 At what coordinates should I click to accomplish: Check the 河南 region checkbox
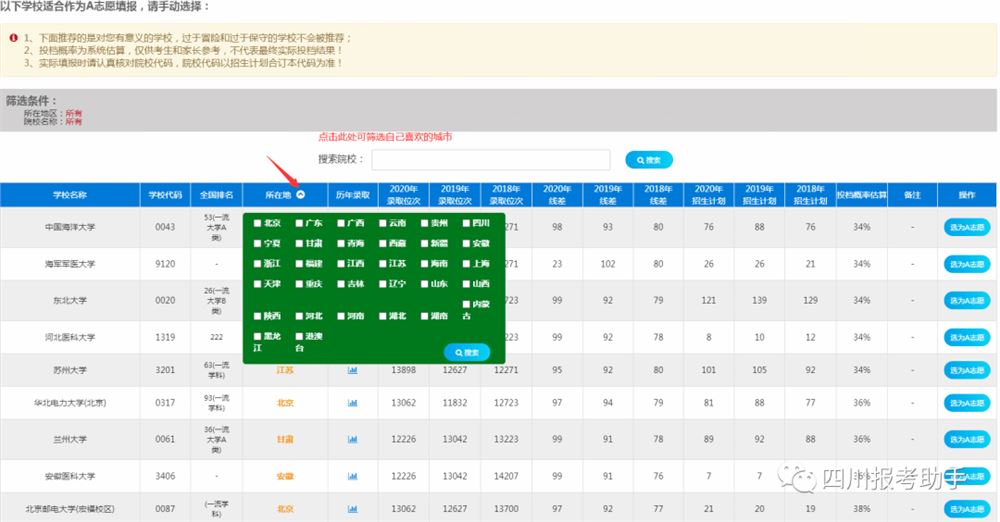pos(341,316)
